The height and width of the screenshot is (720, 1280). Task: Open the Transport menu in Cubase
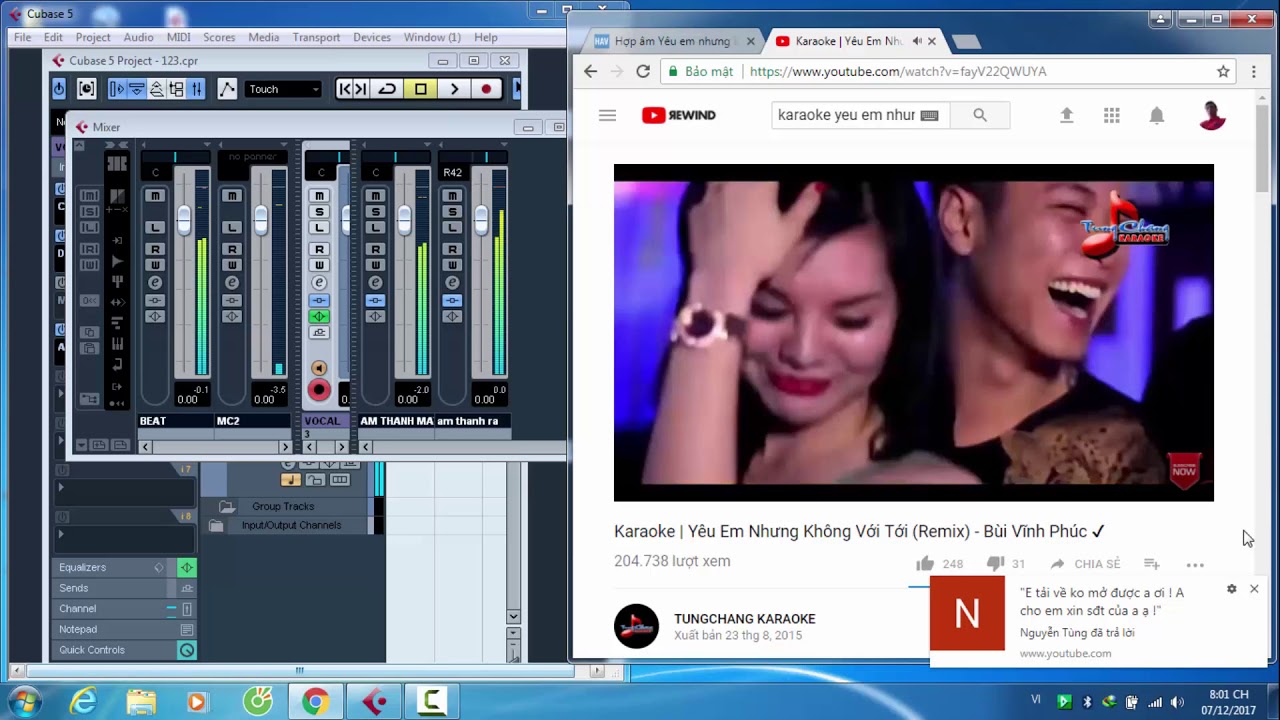coord(316,37)
